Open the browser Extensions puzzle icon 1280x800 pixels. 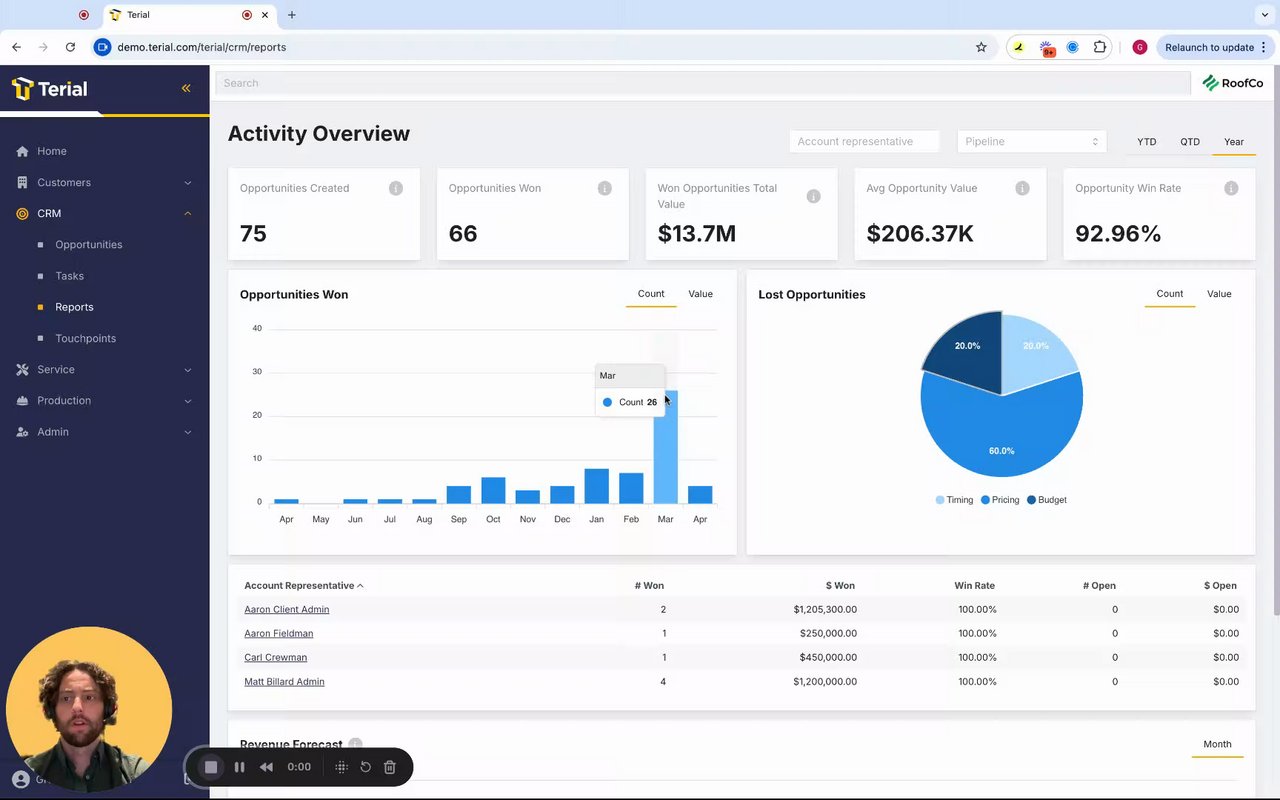coord(1100,47)
